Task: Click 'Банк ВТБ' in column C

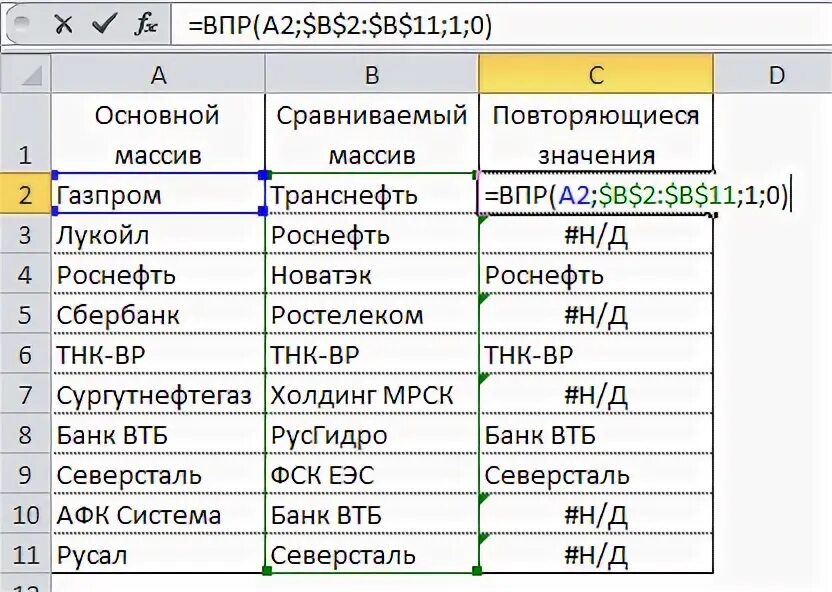Action: pos(595,433)
